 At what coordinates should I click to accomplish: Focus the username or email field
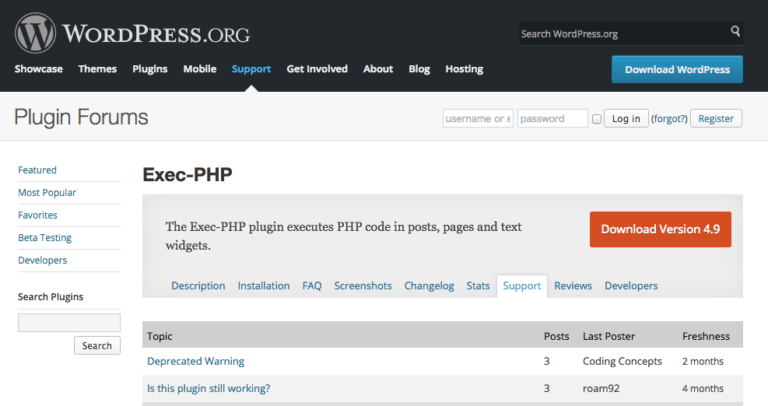[478, 119]
